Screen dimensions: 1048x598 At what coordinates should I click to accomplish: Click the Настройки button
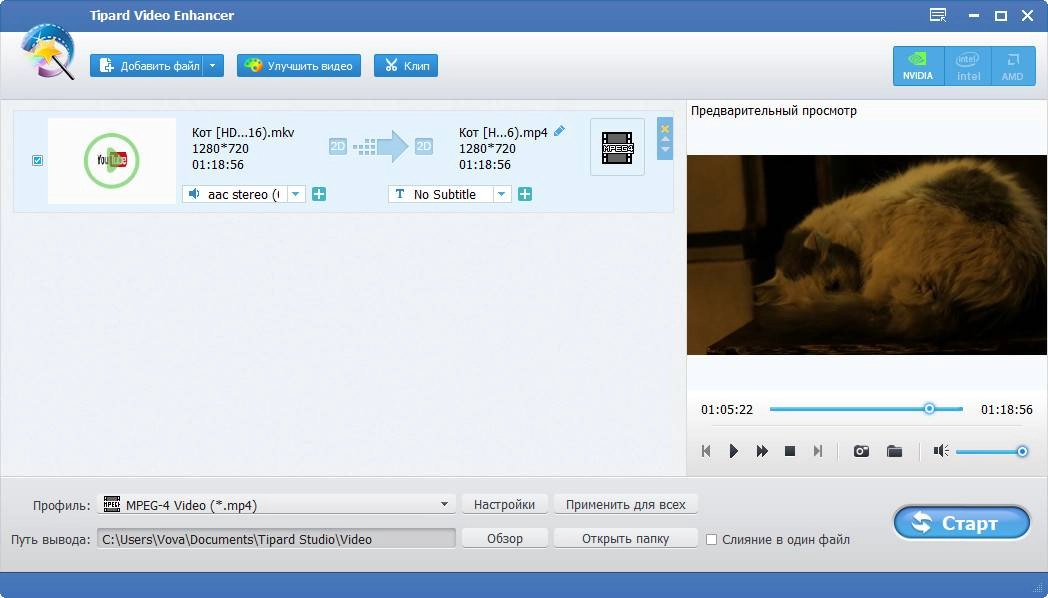tap(505, 504)
